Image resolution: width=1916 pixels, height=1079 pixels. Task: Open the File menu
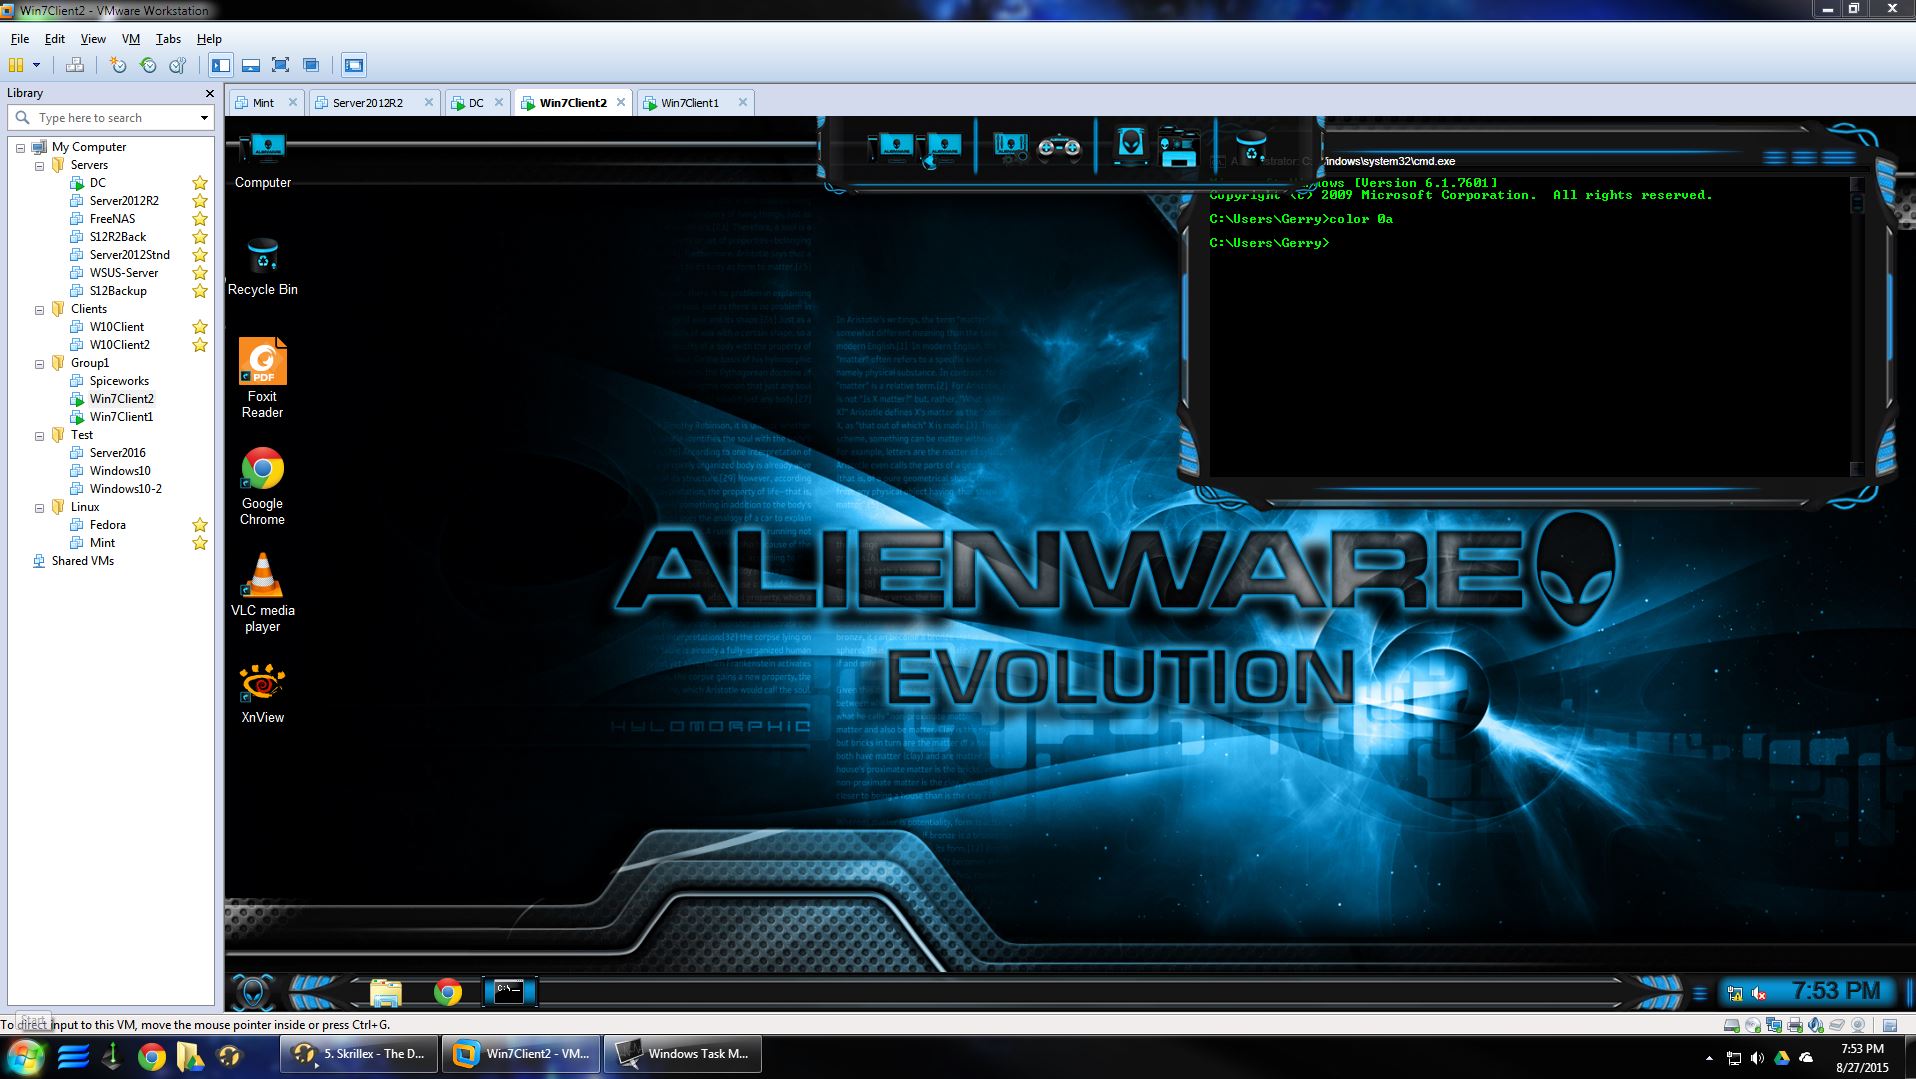tap(20, 39)
